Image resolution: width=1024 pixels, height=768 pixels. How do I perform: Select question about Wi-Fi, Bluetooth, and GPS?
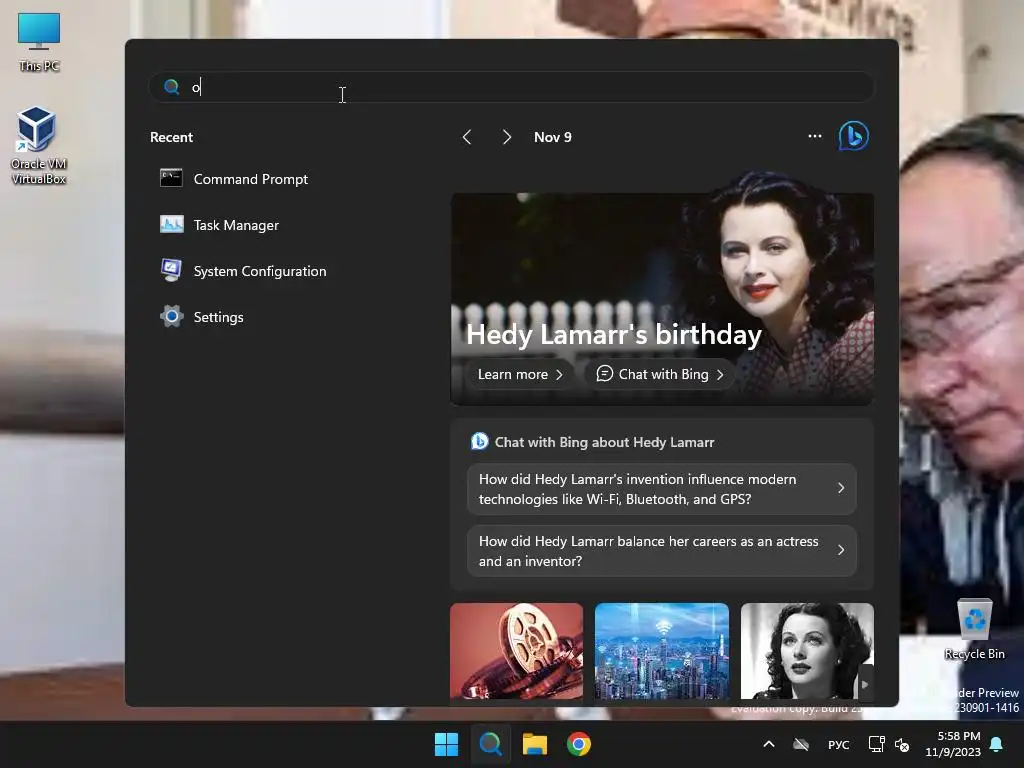coord(662,489)
